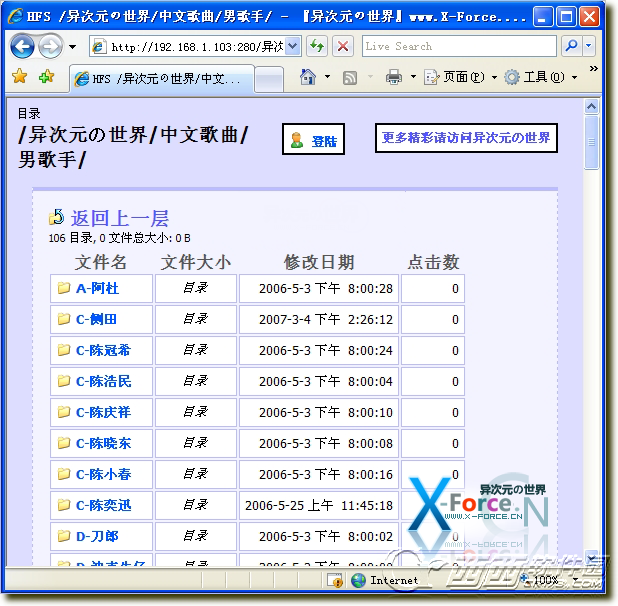Click the folder icon beside C-陈小春
This screenshot has width=618, height=606.
click(64, 474)
